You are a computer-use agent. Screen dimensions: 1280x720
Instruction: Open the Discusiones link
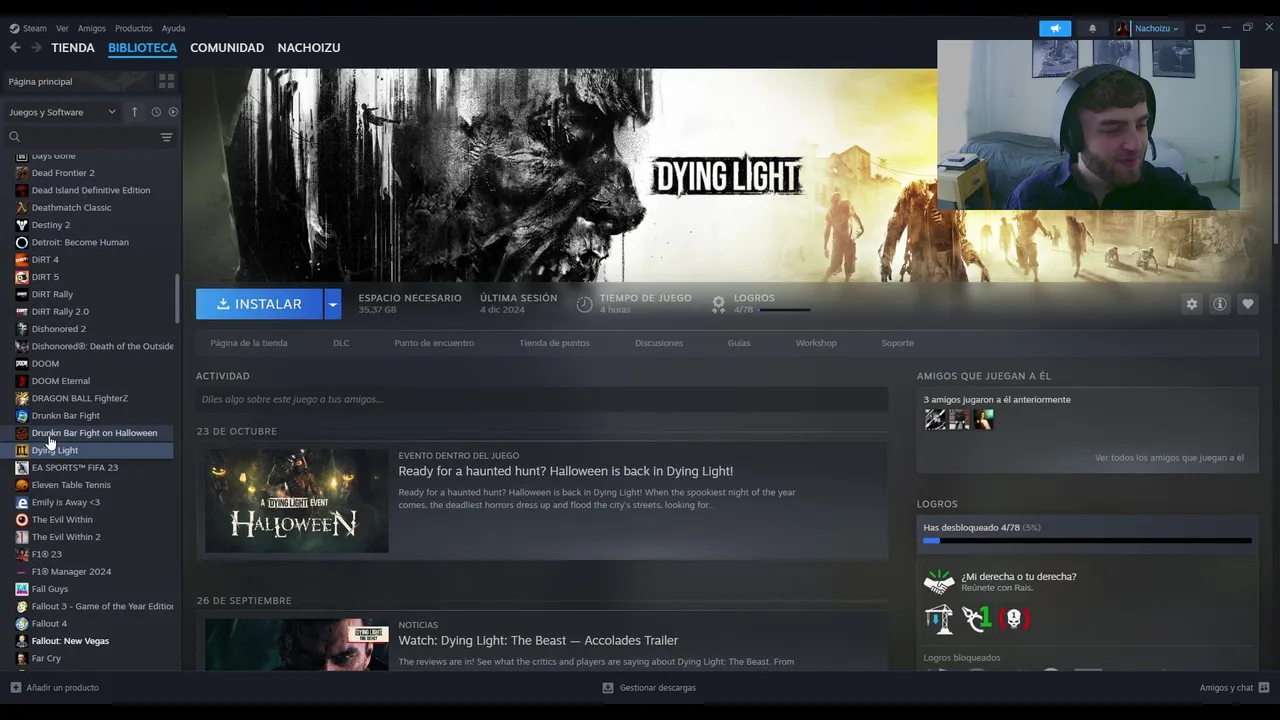pyautogui.click(x=659, y=343)
